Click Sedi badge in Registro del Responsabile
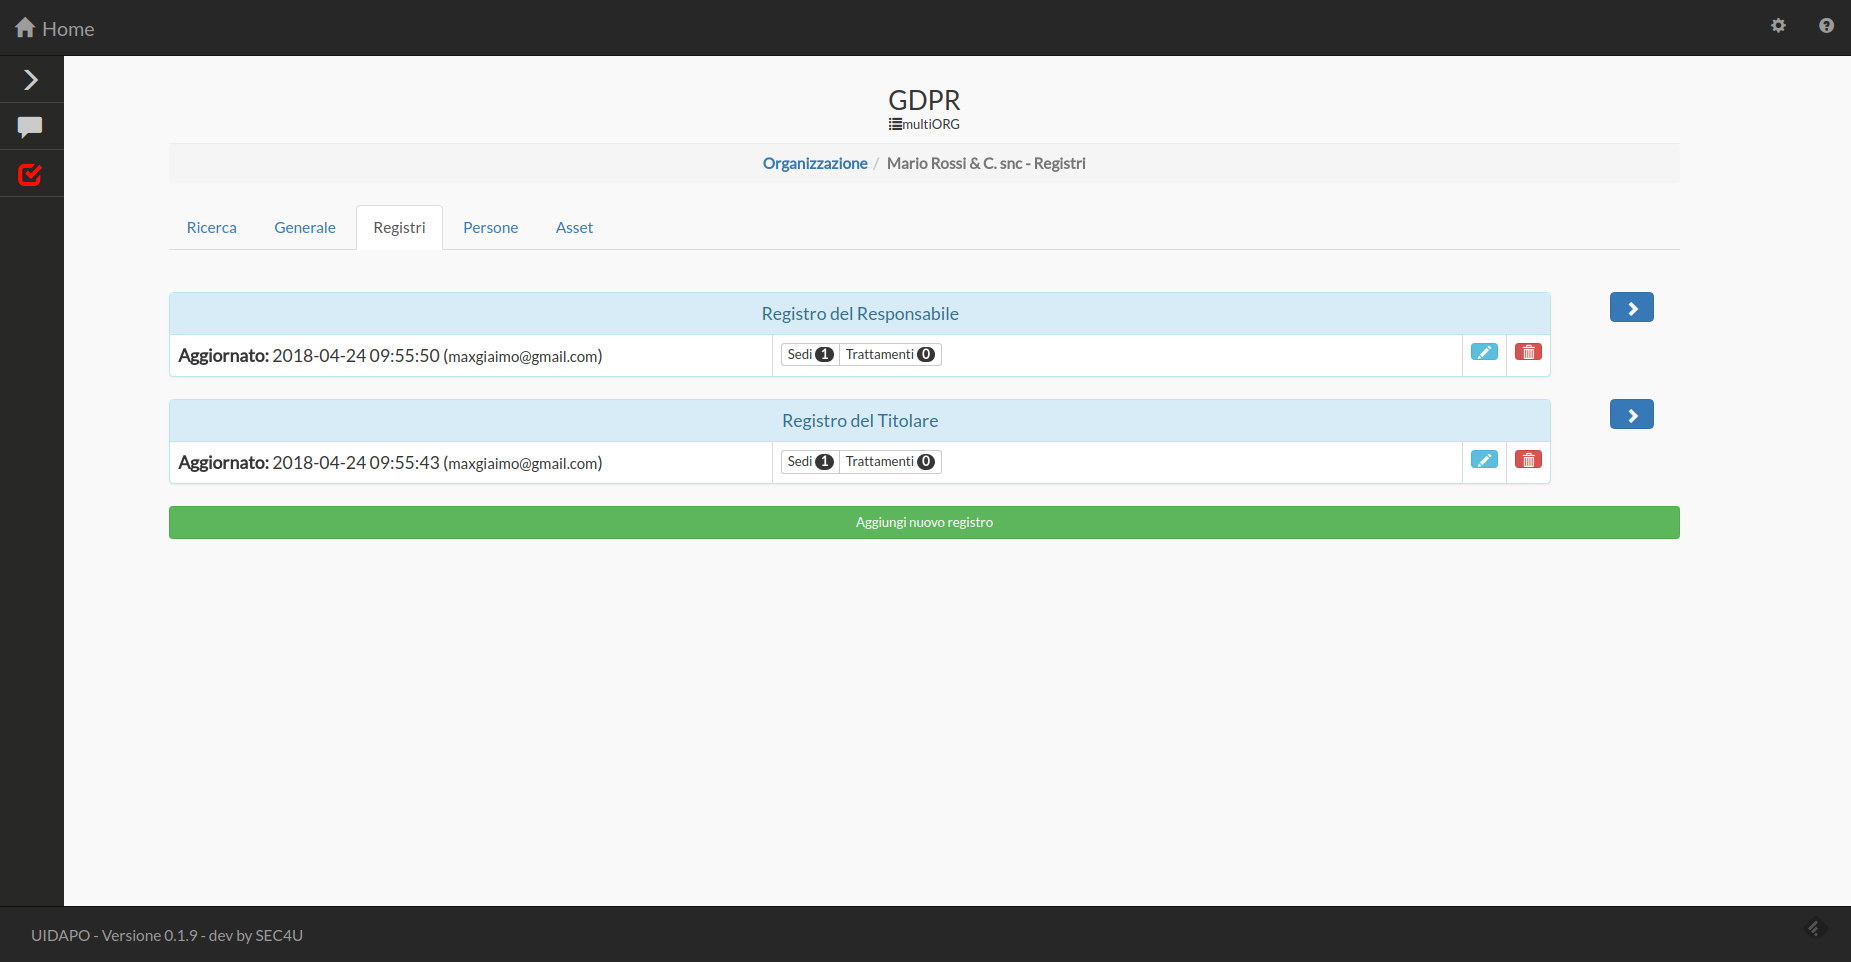Viewport: 1851px width, 962px height. pyautogui.click(x=810, y=354)
